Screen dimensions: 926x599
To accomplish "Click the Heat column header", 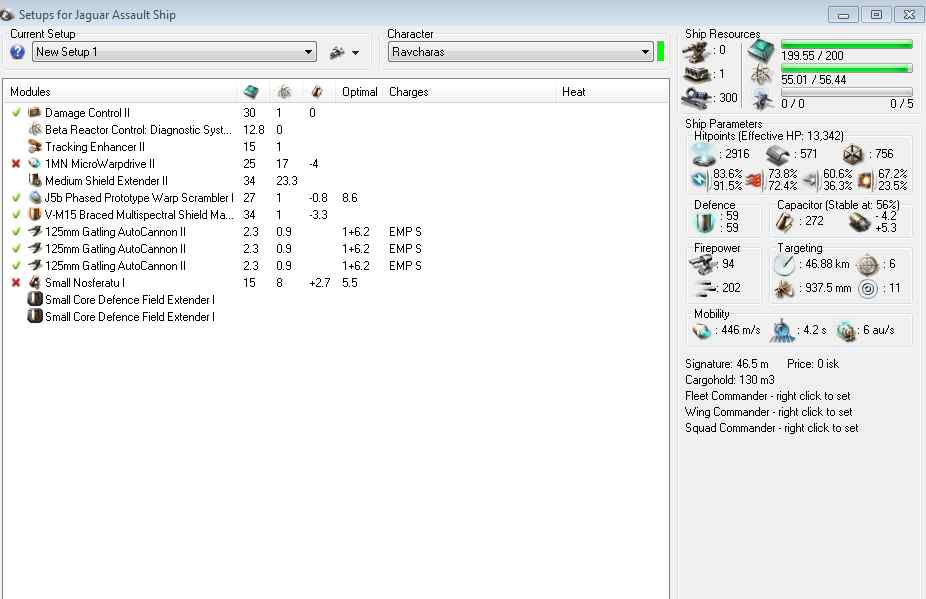I will pyautogui.click(x=573, y=92).
